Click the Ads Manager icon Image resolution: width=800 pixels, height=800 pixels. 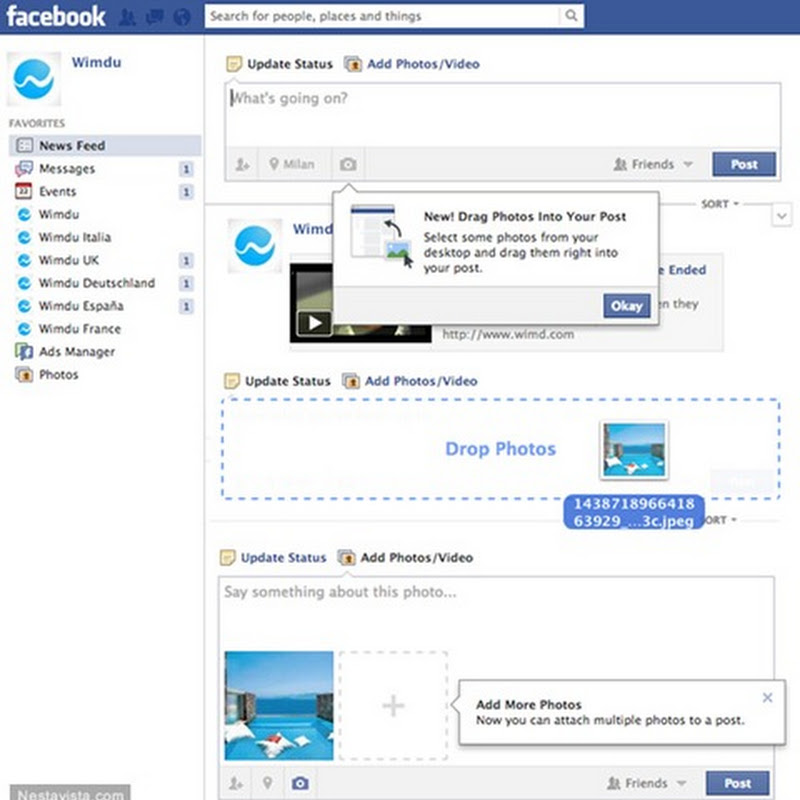pyautogui.click(x=24, y=351)
